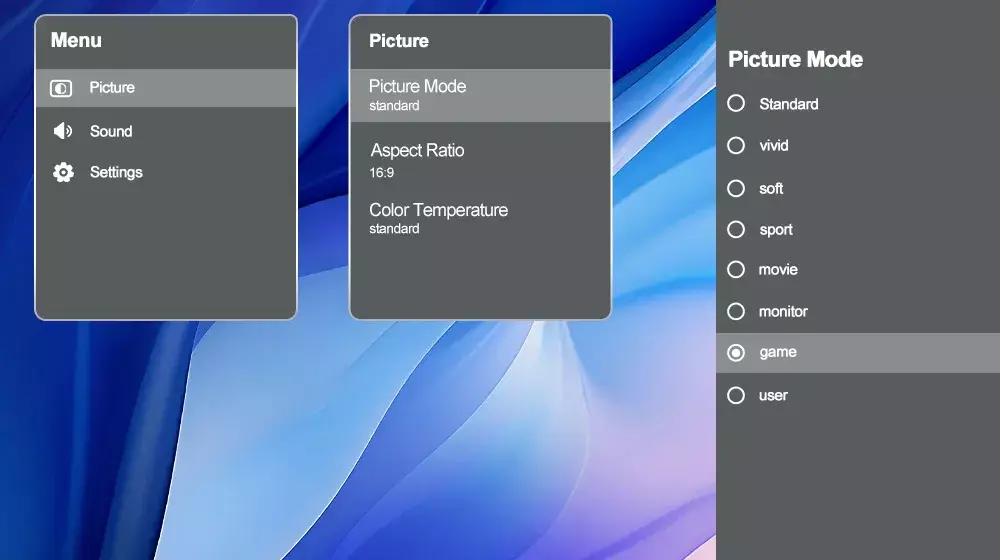Select the Picture menu label

pos(112,88)
